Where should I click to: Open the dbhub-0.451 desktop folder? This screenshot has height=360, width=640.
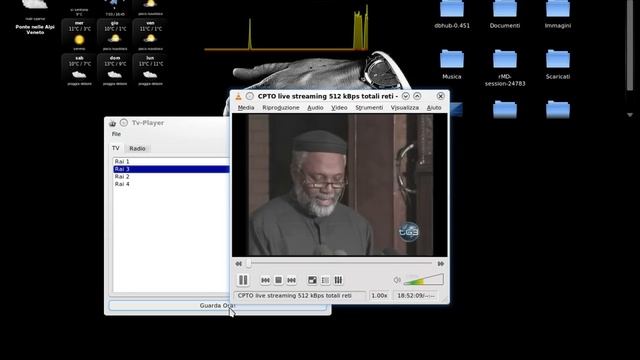point(452,15)
